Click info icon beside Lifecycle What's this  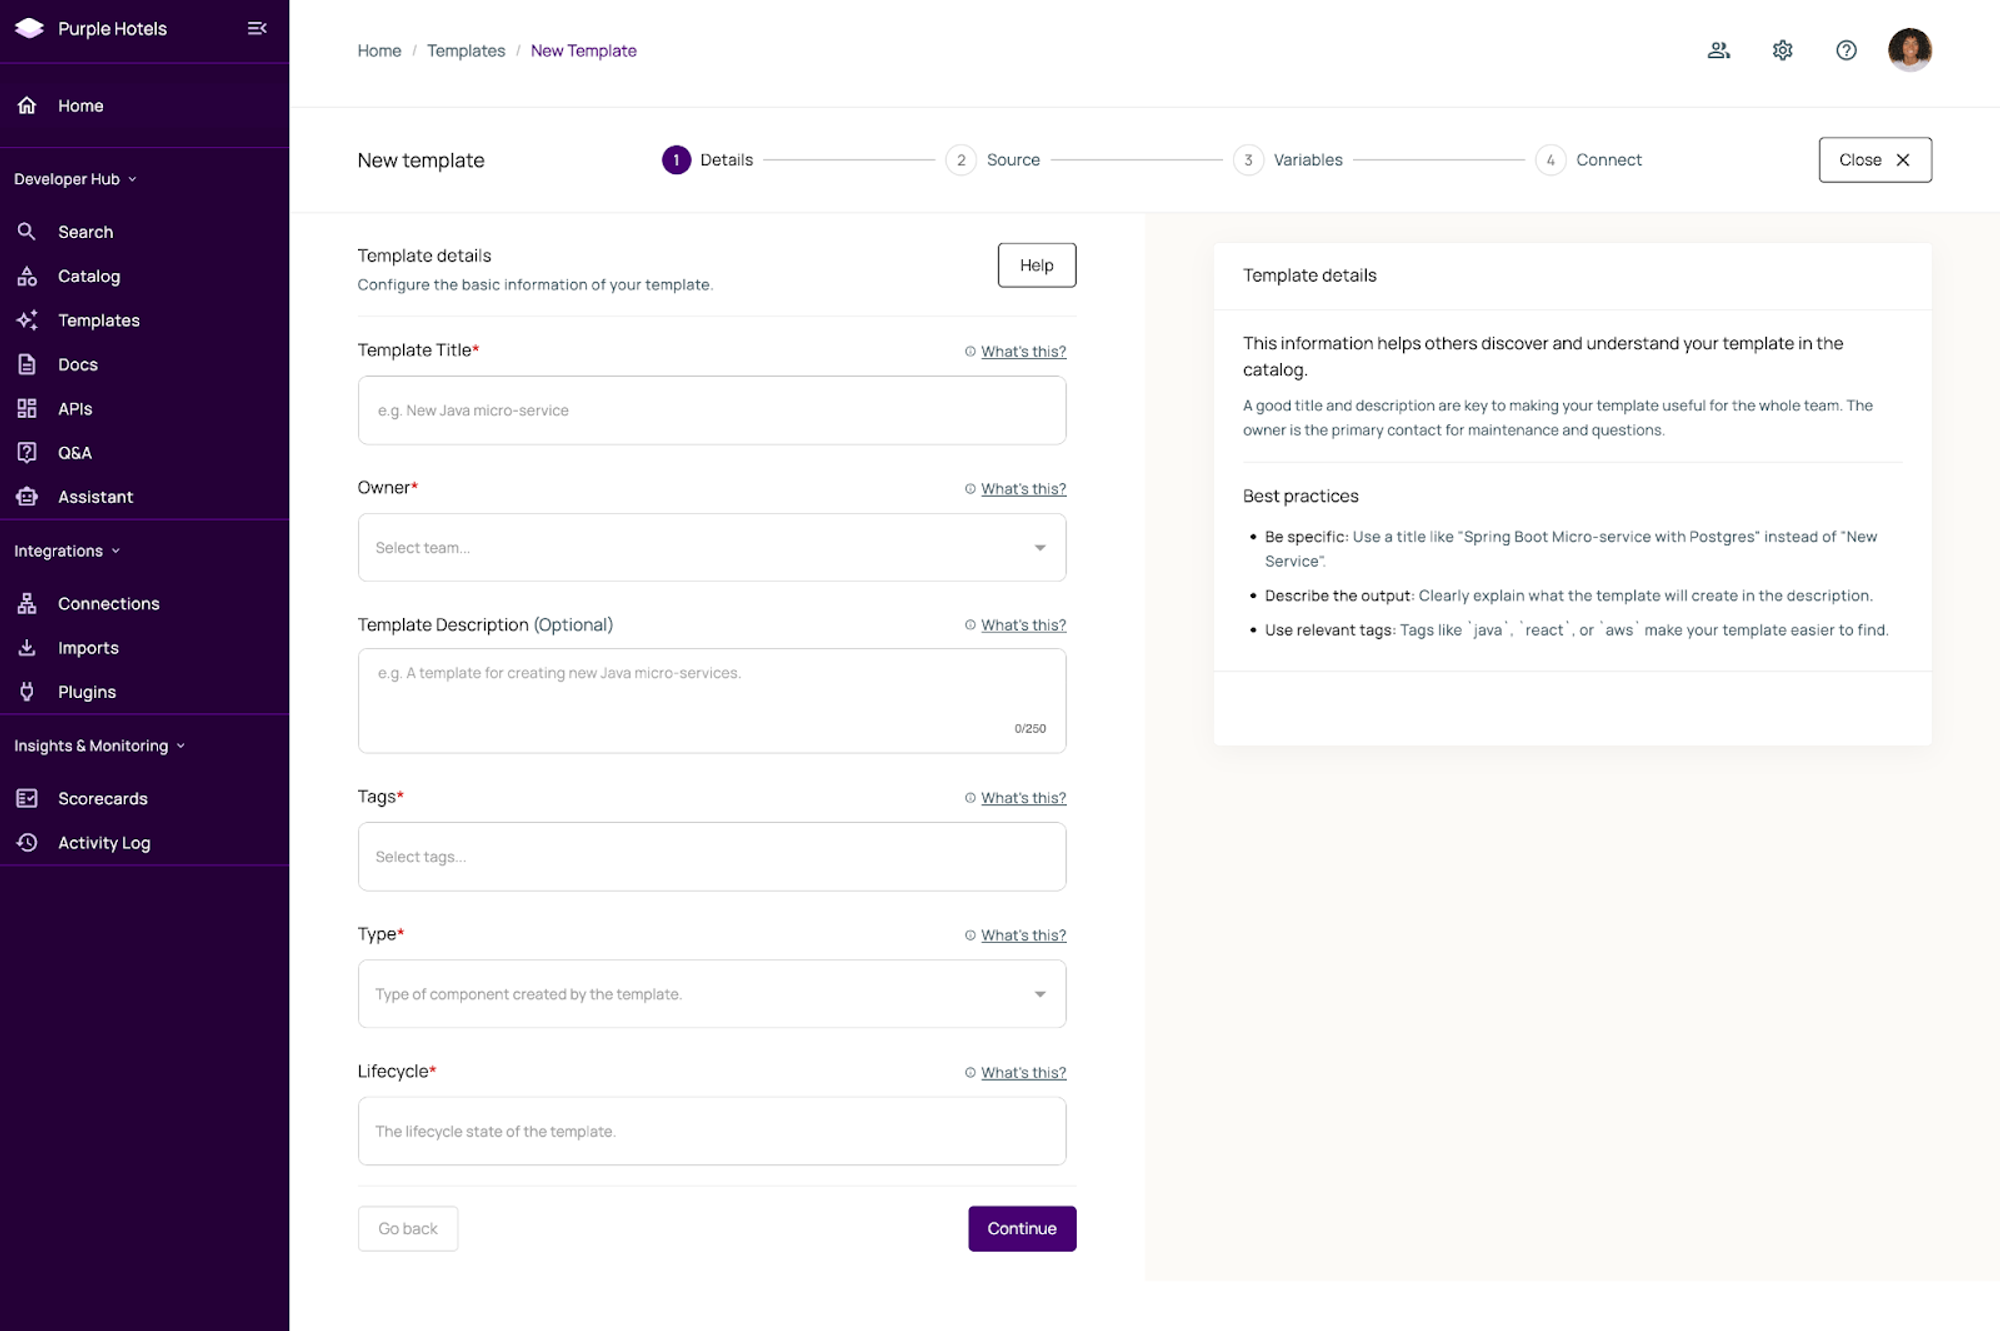970,1072
